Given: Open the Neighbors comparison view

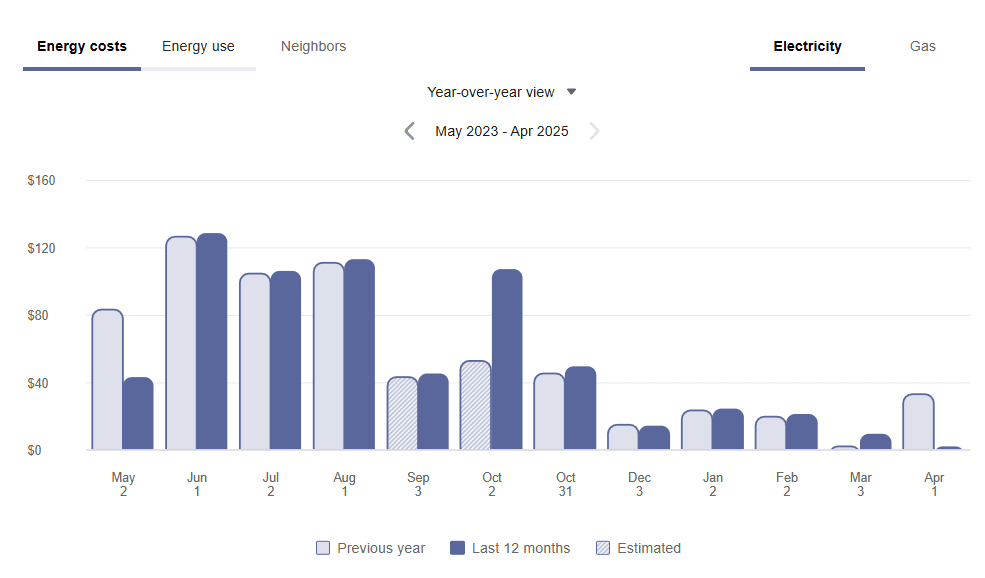Looking at the screenshot, I should (x=313, y=46).
